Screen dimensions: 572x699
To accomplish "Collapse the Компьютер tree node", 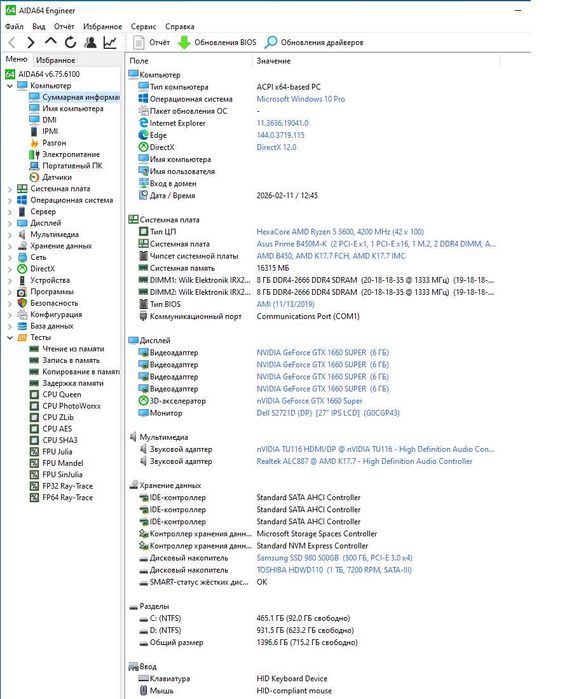I will [10, 86].
